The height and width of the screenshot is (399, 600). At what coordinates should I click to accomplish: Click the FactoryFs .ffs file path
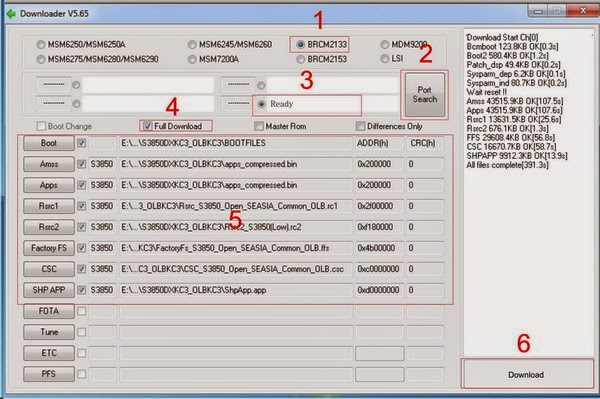(236, 248)
